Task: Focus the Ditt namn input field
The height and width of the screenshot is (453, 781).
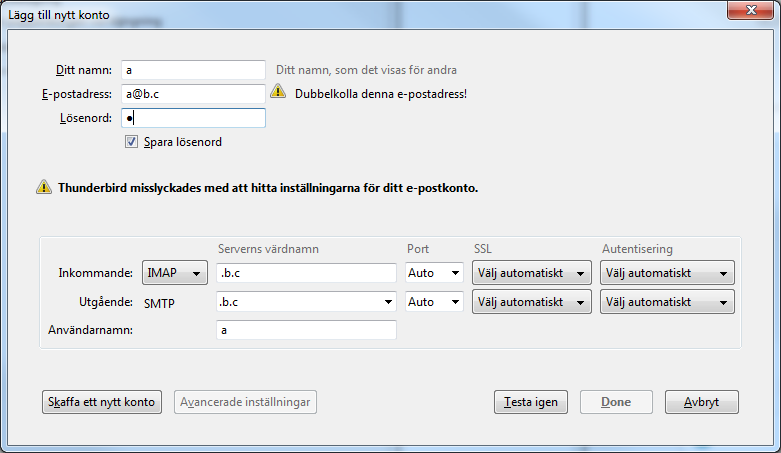Action: coord(193,70)
